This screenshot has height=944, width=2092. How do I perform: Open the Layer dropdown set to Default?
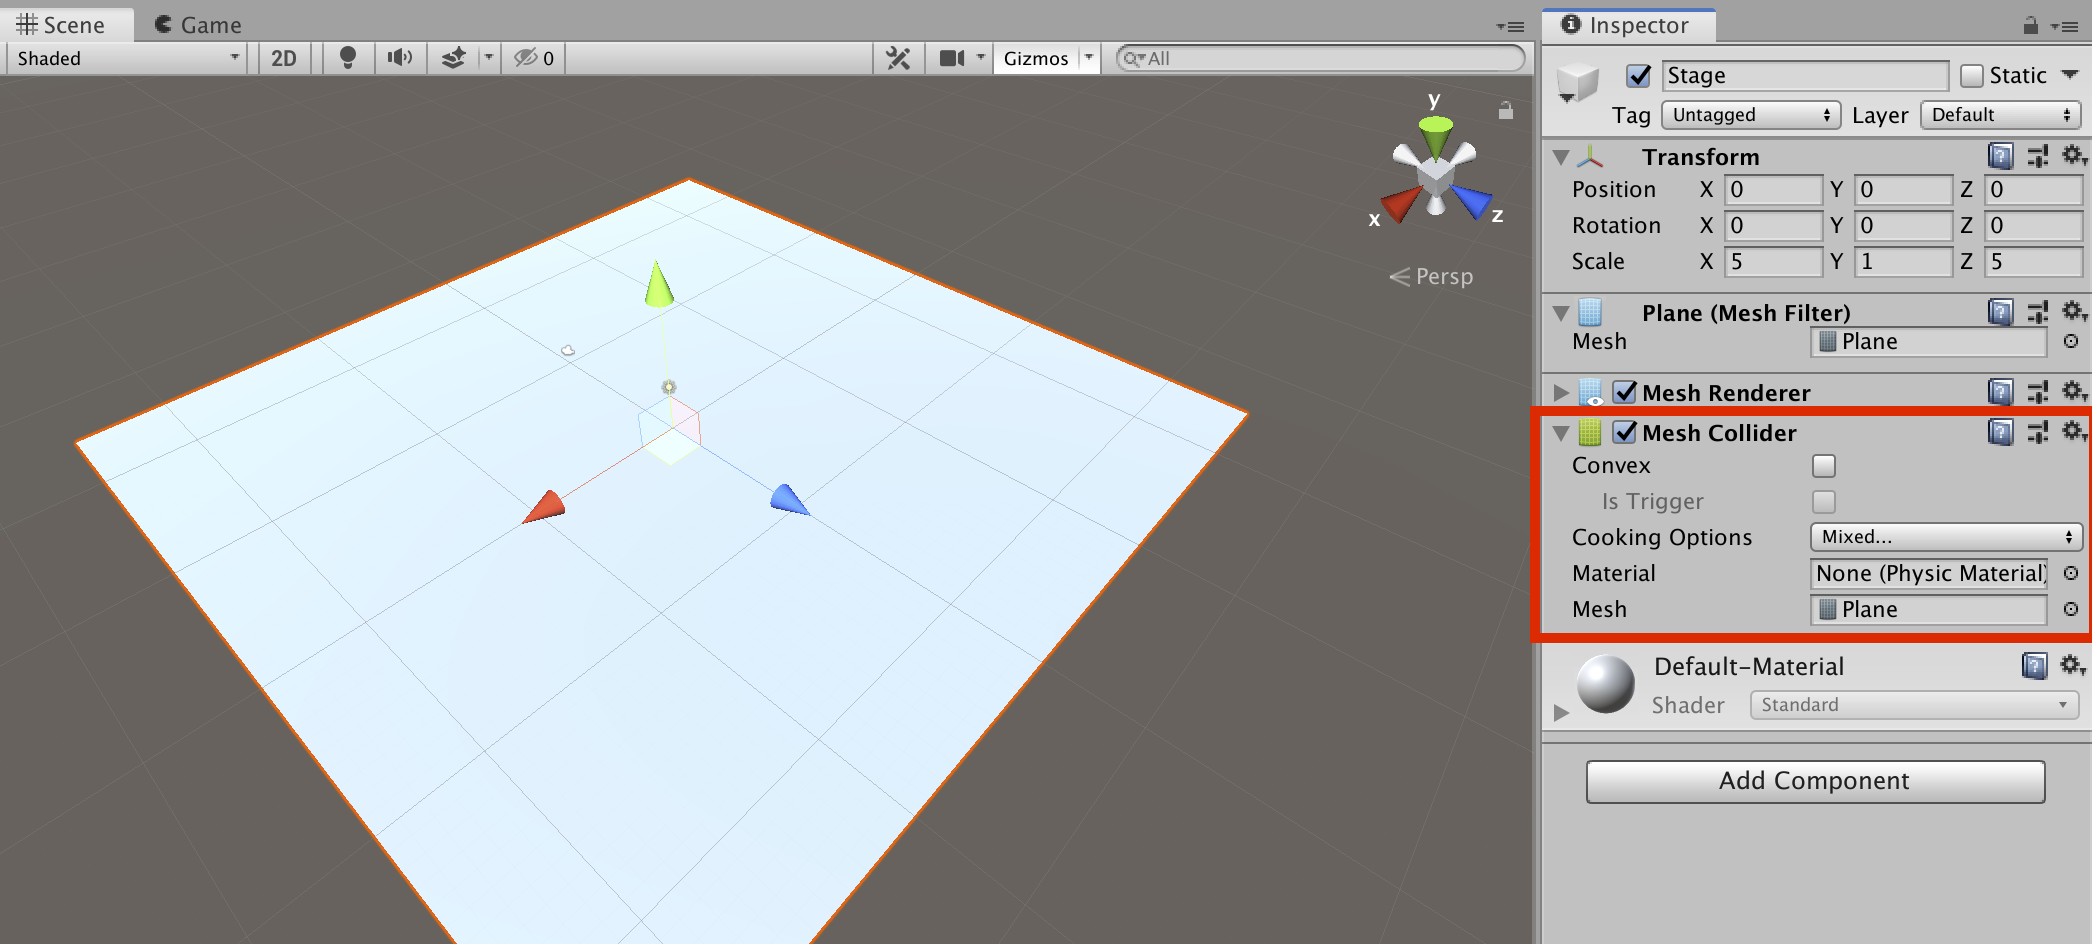point(1998,114)
